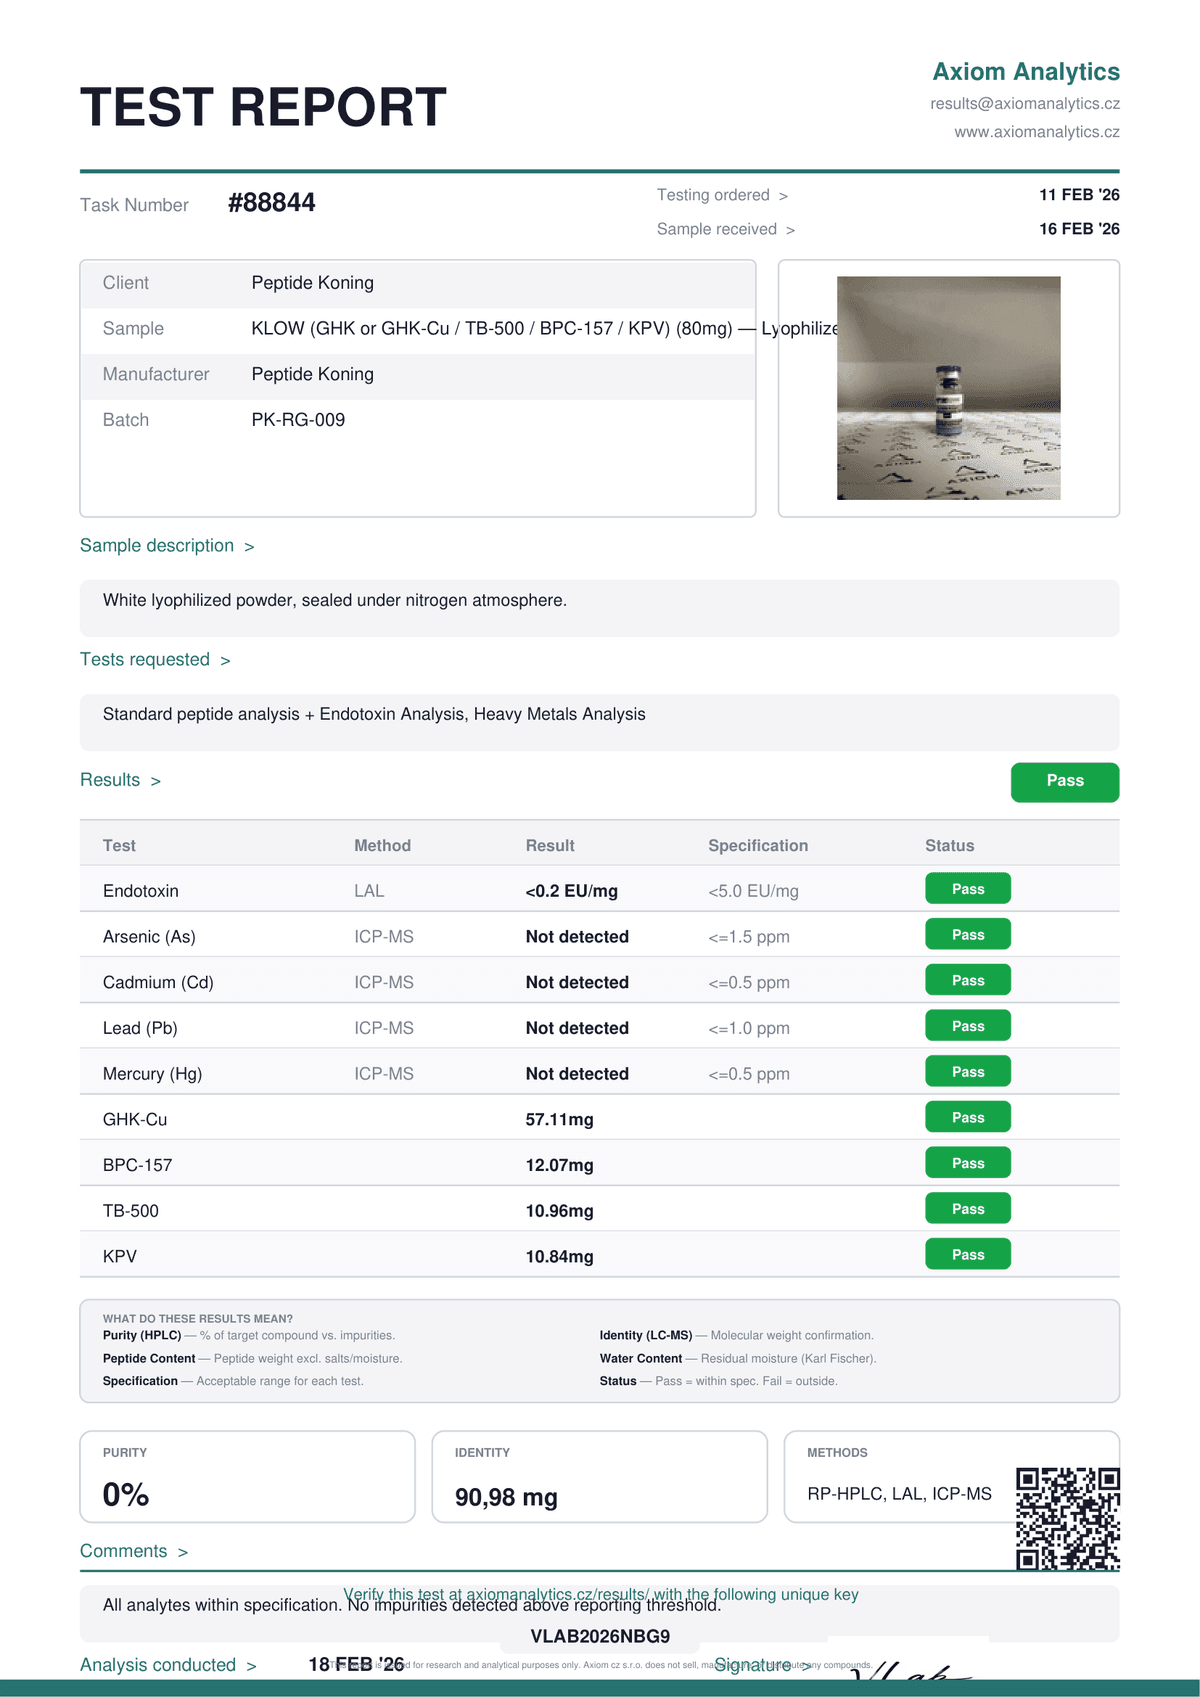Viewport: 1200px width, 1697px height.
Task: Click the Arsenic (As) Pass badge
Action: click(968, 935)
